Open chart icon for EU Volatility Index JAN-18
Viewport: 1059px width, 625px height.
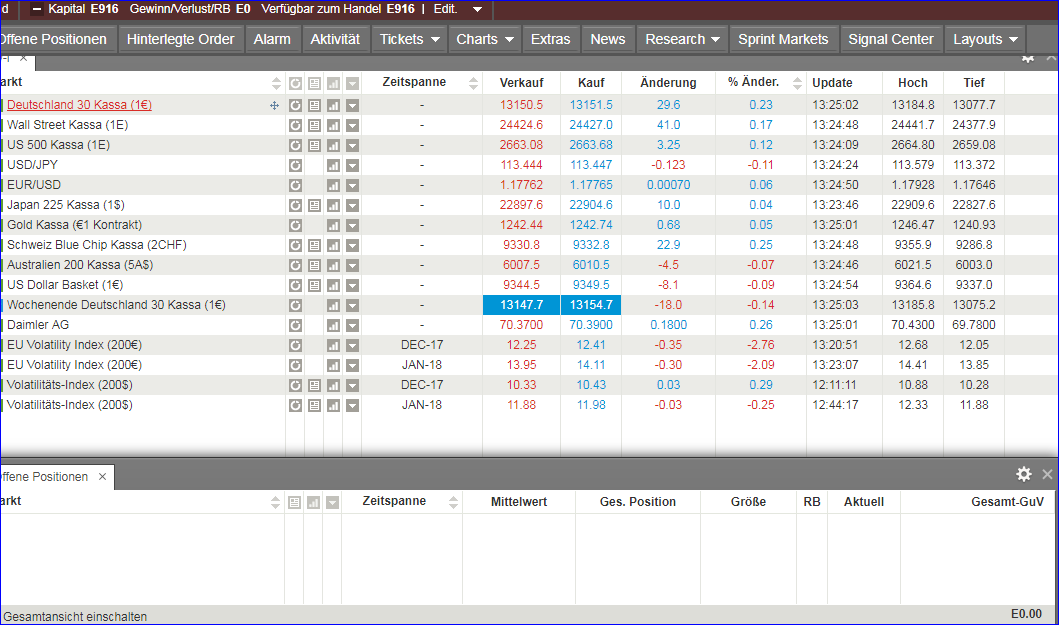click(x=333, y=366)
